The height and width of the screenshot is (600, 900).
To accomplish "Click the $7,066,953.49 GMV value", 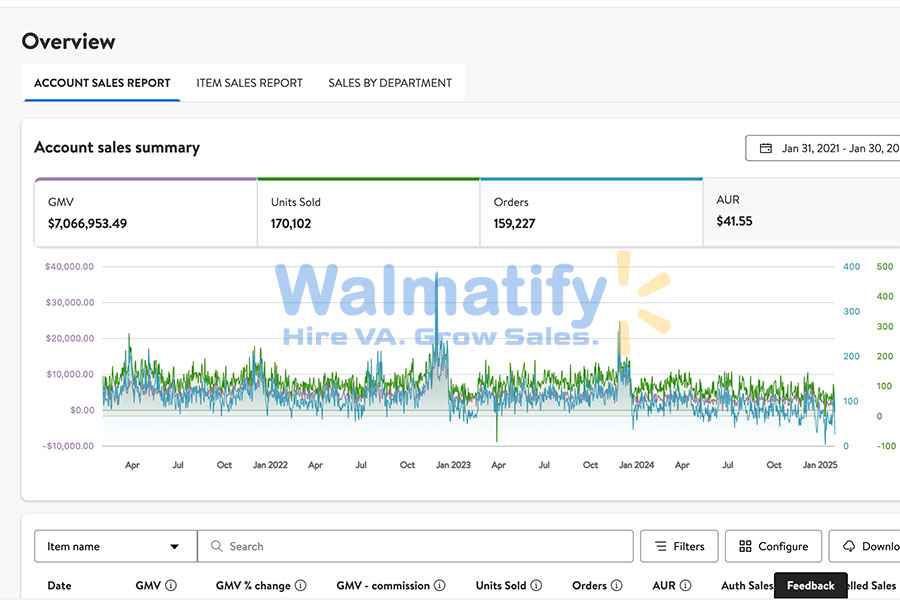I will pos(87,223).
